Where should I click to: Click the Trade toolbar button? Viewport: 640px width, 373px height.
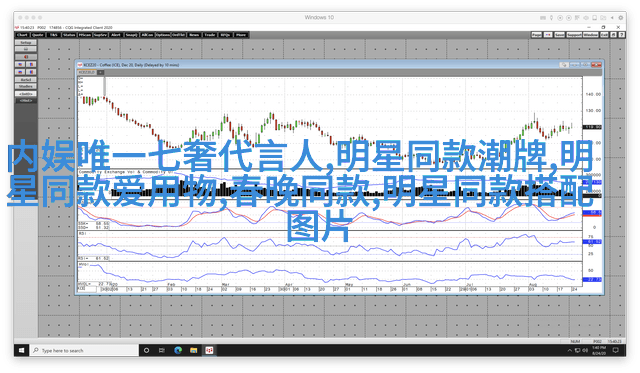click(210, 35)
